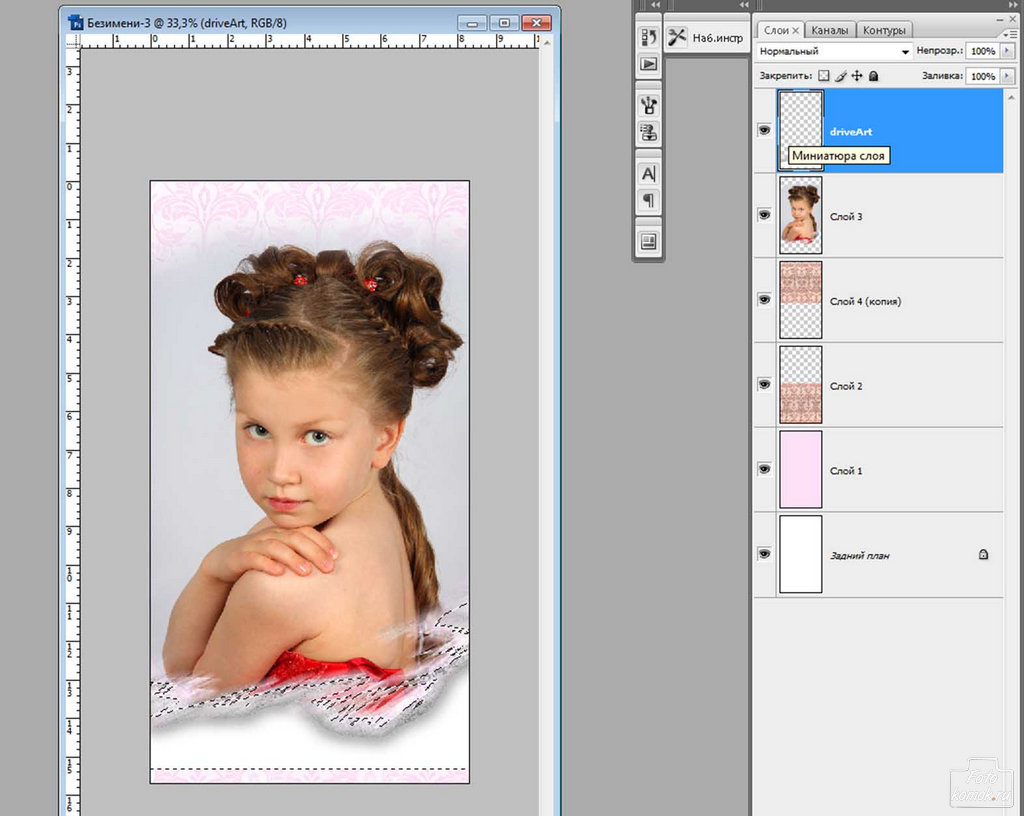Toggle lock position move icon
This screenshot has height=816, width=1024.
[857, 76]
